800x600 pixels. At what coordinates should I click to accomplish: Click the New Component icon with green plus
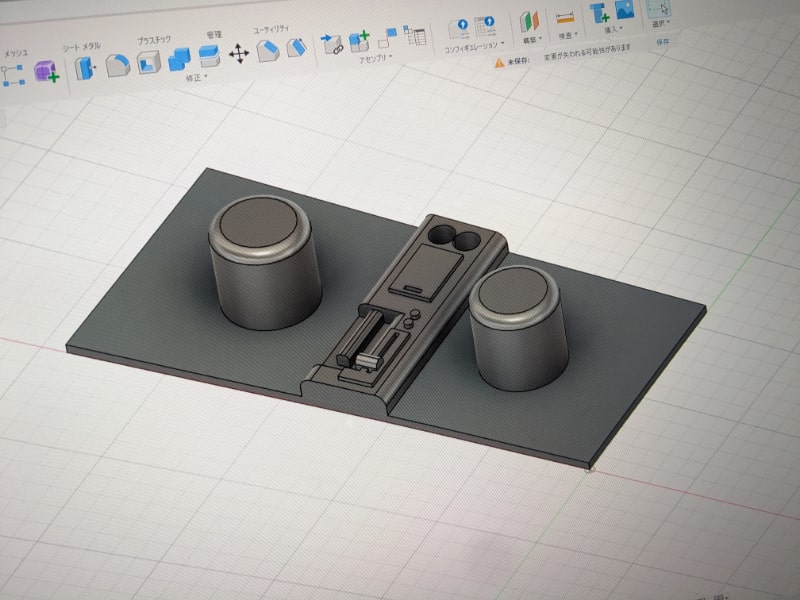359,40
